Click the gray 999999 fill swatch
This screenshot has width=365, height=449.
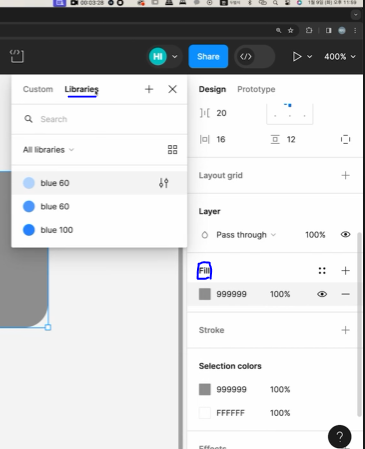(x=205, y=294)
